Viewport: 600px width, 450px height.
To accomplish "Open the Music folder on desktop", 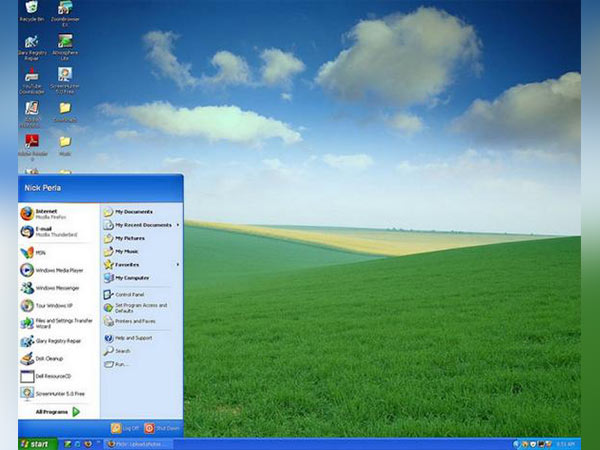I will [x=65, y=146].
